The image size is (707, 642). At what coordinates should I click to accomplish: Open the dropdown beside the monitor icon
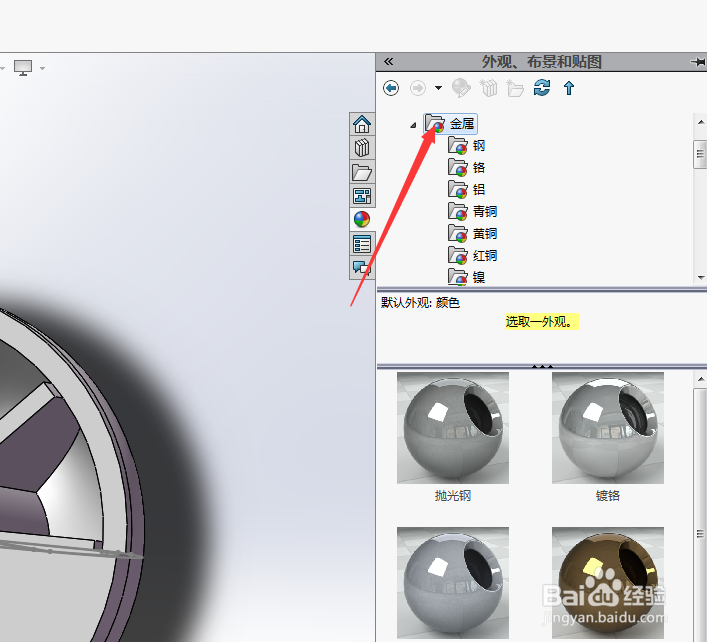42,69
